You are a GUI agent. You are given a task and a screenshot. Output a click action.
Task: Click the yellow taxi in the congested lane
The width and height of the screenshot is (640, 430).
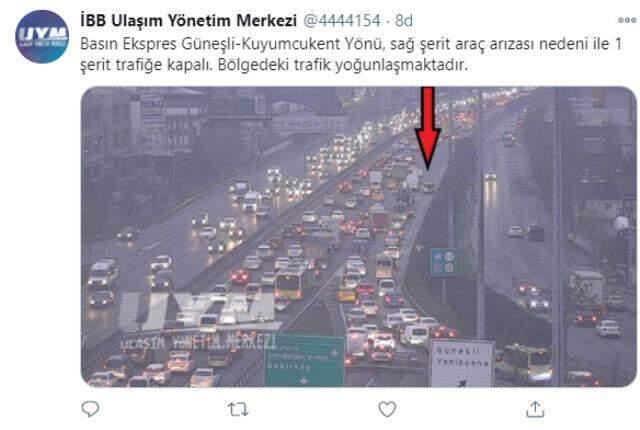[347, 294]
